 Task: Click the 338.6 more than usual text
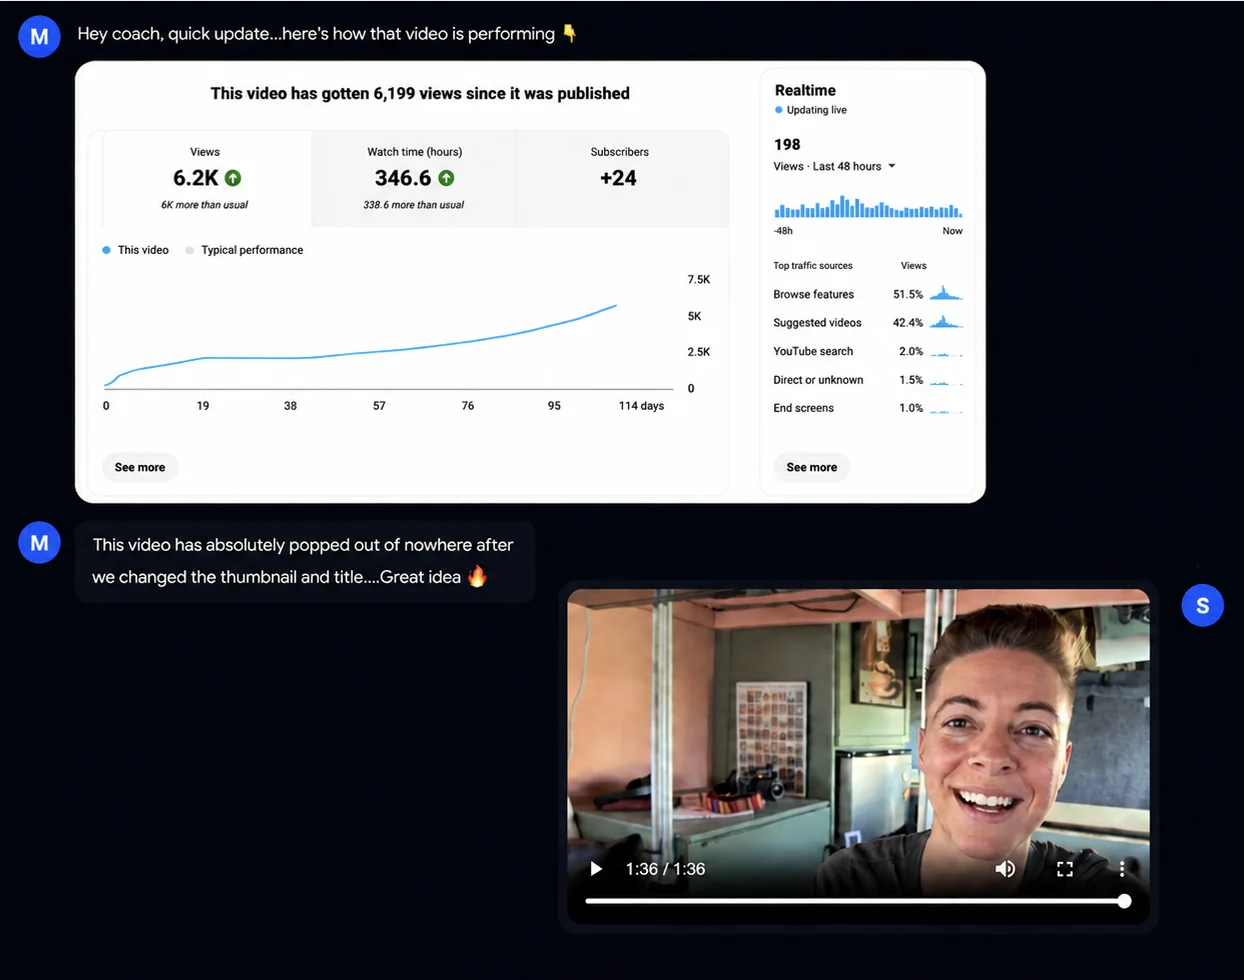click(x=414, y=205)
